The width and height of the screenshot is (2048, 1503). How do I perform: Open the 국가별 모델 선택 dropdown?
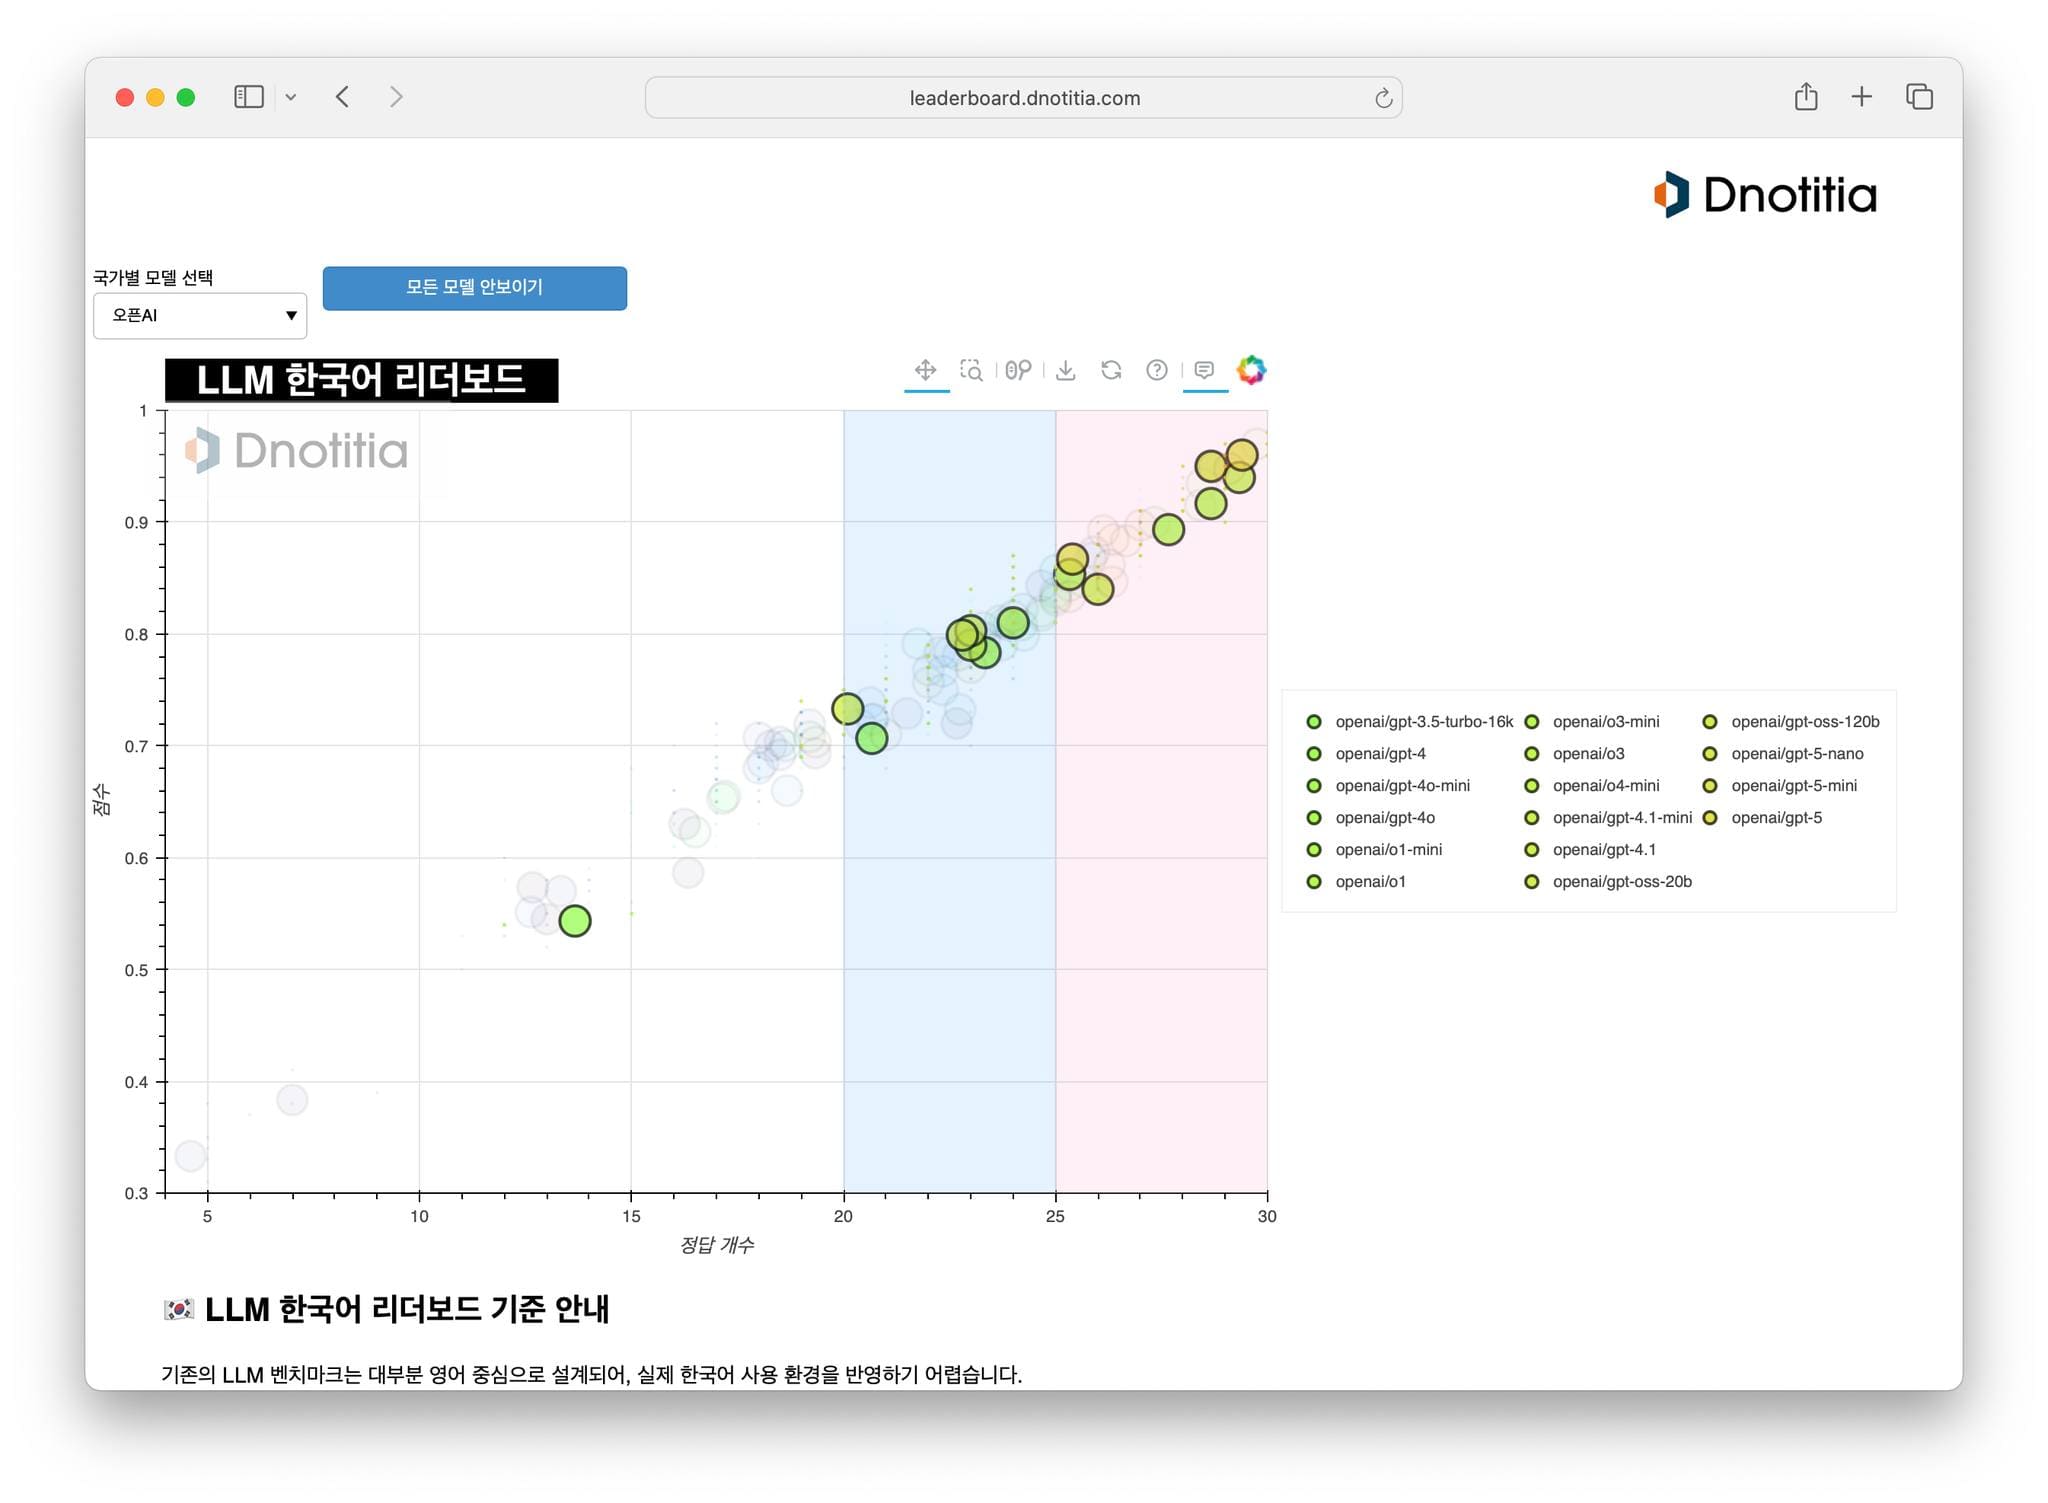coord(200,316)
